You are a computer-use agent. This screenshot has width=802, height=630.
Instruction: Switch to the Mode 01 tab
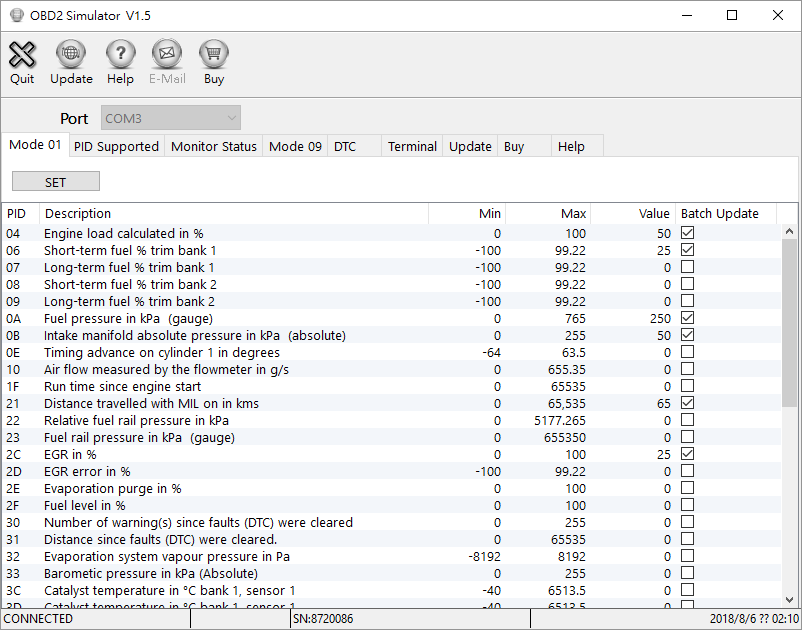[35, 145]
